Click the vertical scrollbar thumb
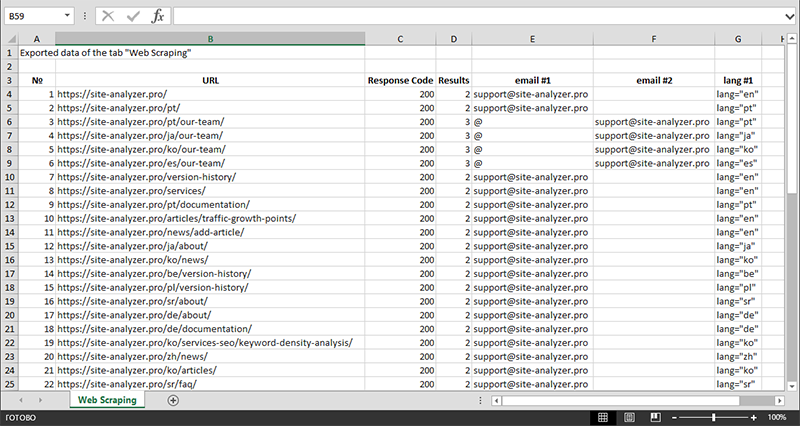 (791, 119)
